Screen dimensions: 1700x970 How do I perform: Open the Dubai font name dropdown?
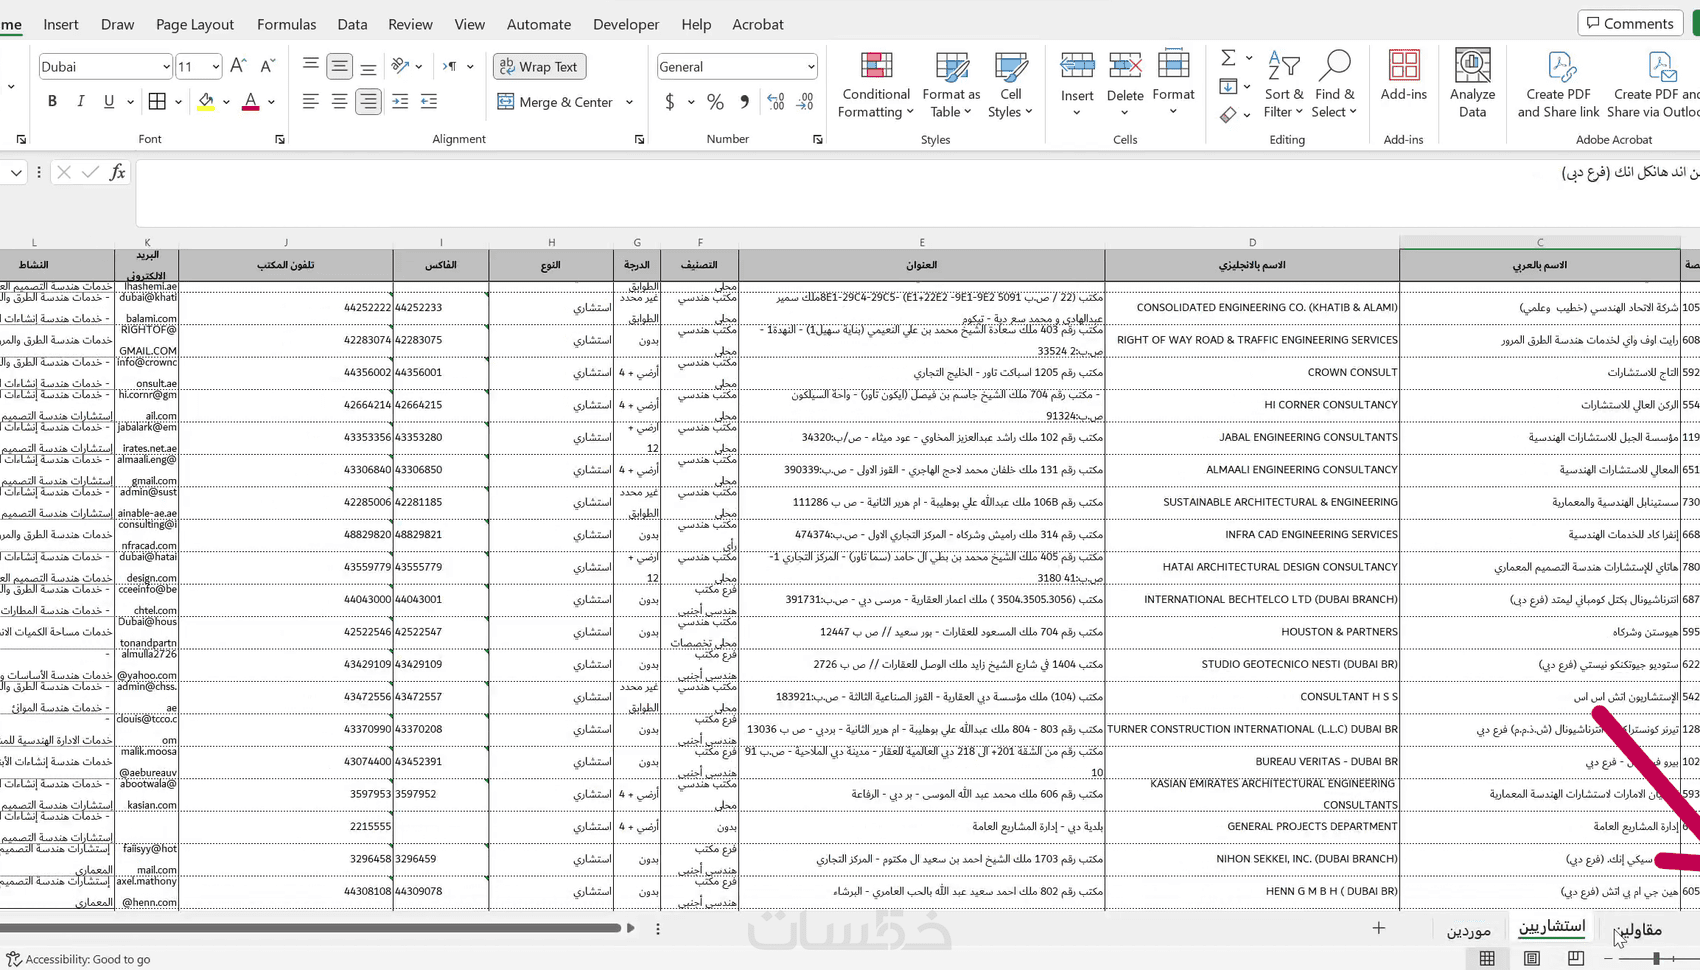tap(166, 67)
